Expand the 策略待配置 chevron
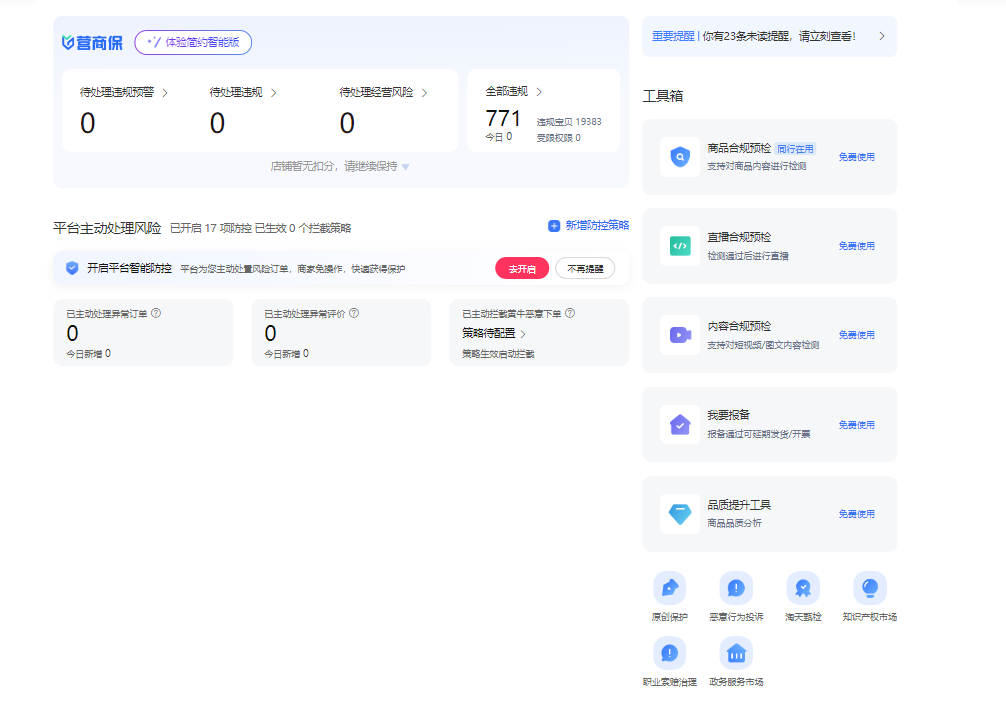This screenshot has width=1006, height=711. 523,334
